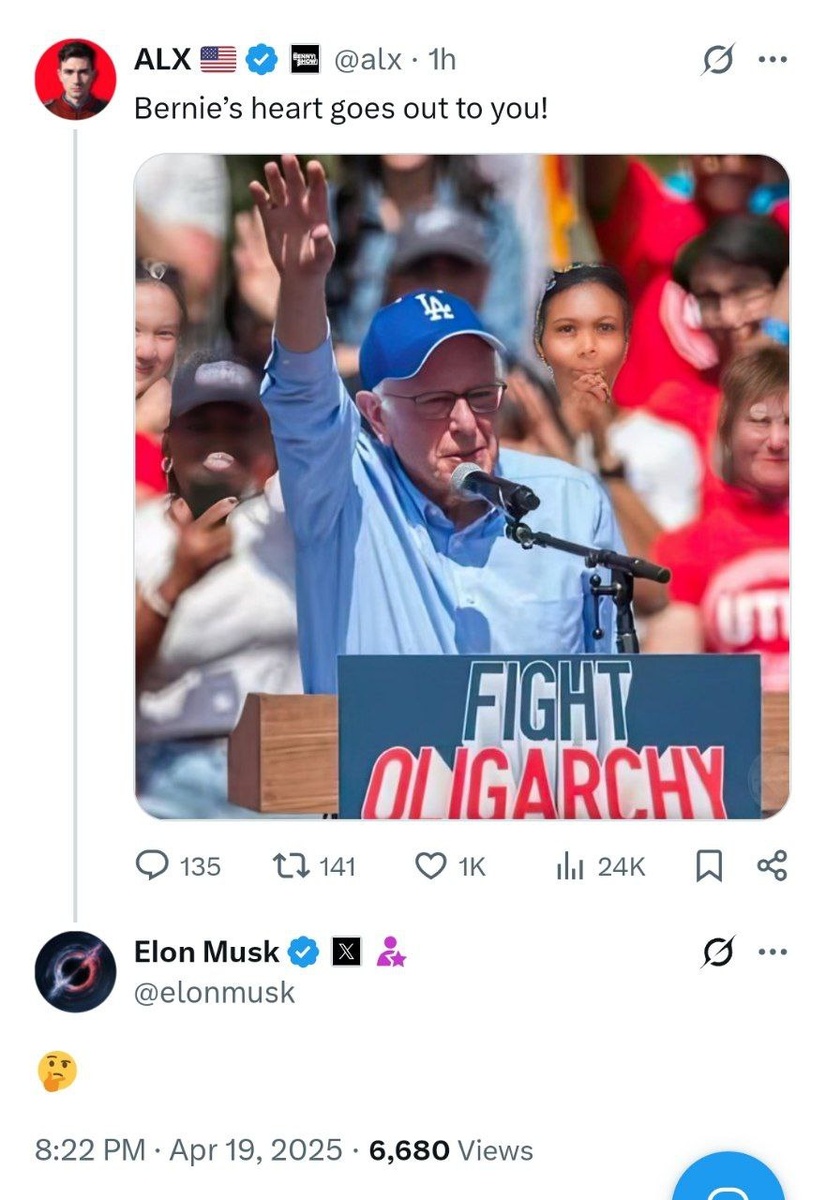826x1200 pixels.
Task: View analytics via the 24K bar chart icon
Action: 570,866
